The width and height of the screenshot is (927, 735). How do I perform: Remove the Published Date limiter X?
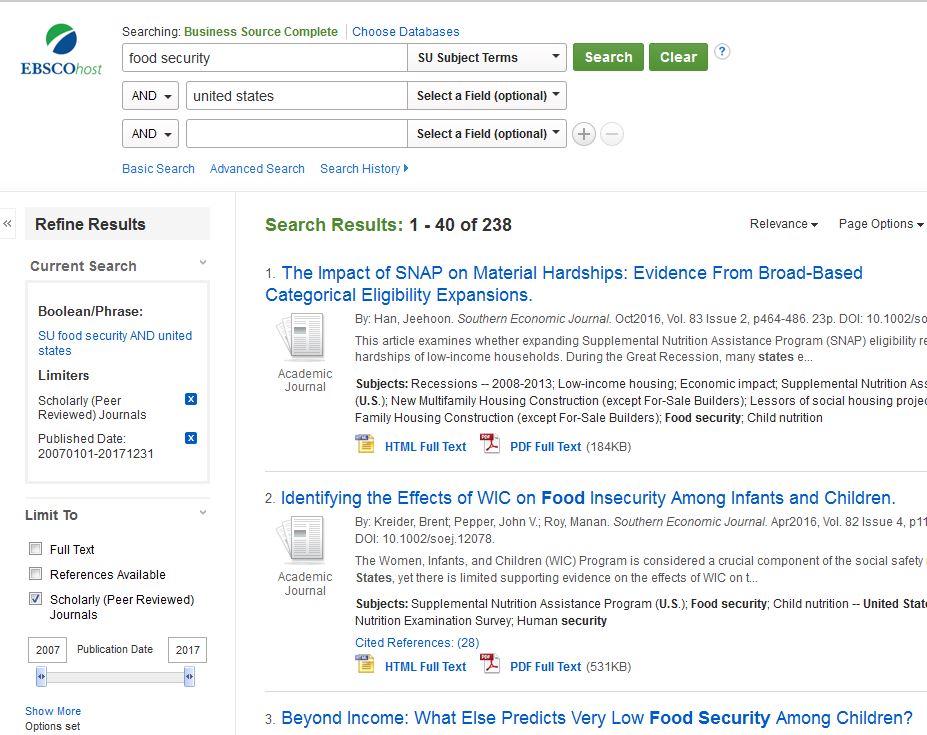191,438
